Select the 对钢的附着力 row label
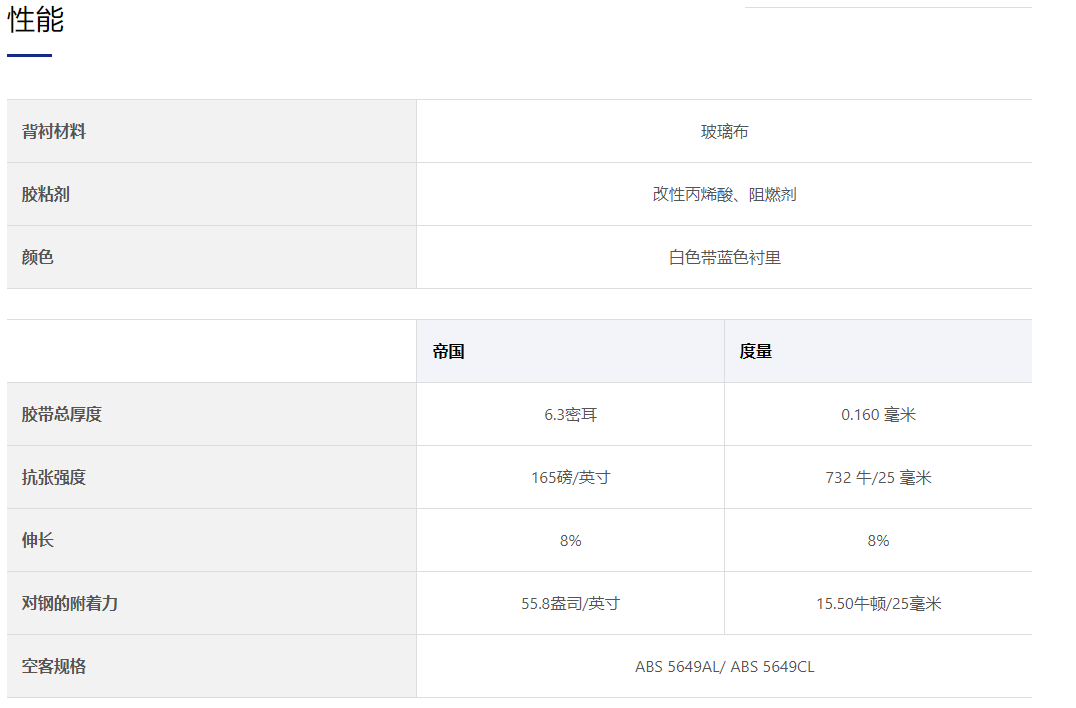This screenshot has width=1076, height=708. pyautogui.click(x=70, y=604)
